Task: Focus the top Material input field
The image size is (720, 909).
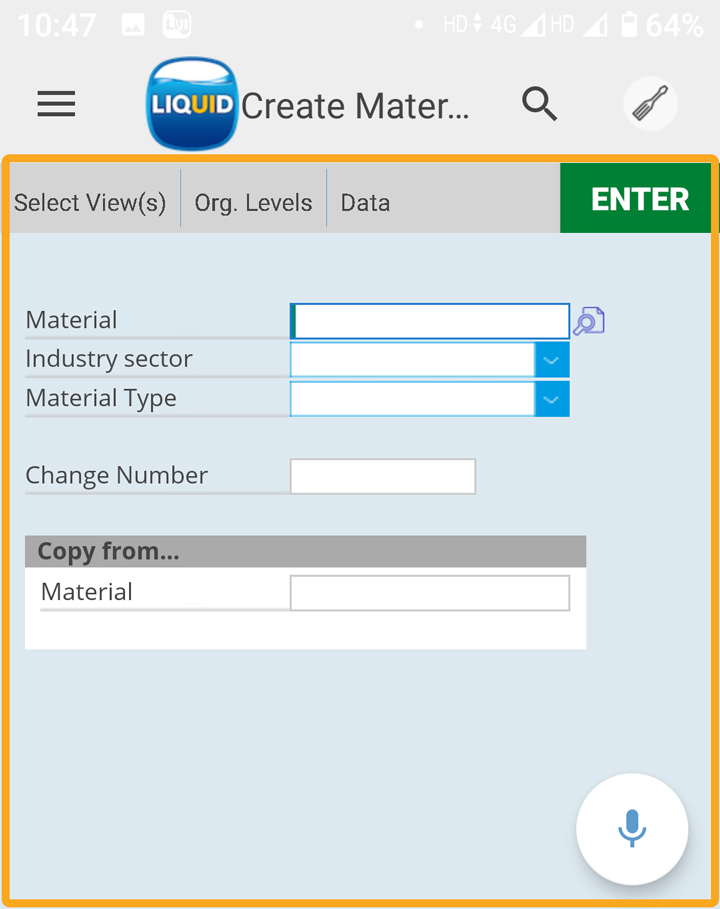Action: (x=430, y=321)
